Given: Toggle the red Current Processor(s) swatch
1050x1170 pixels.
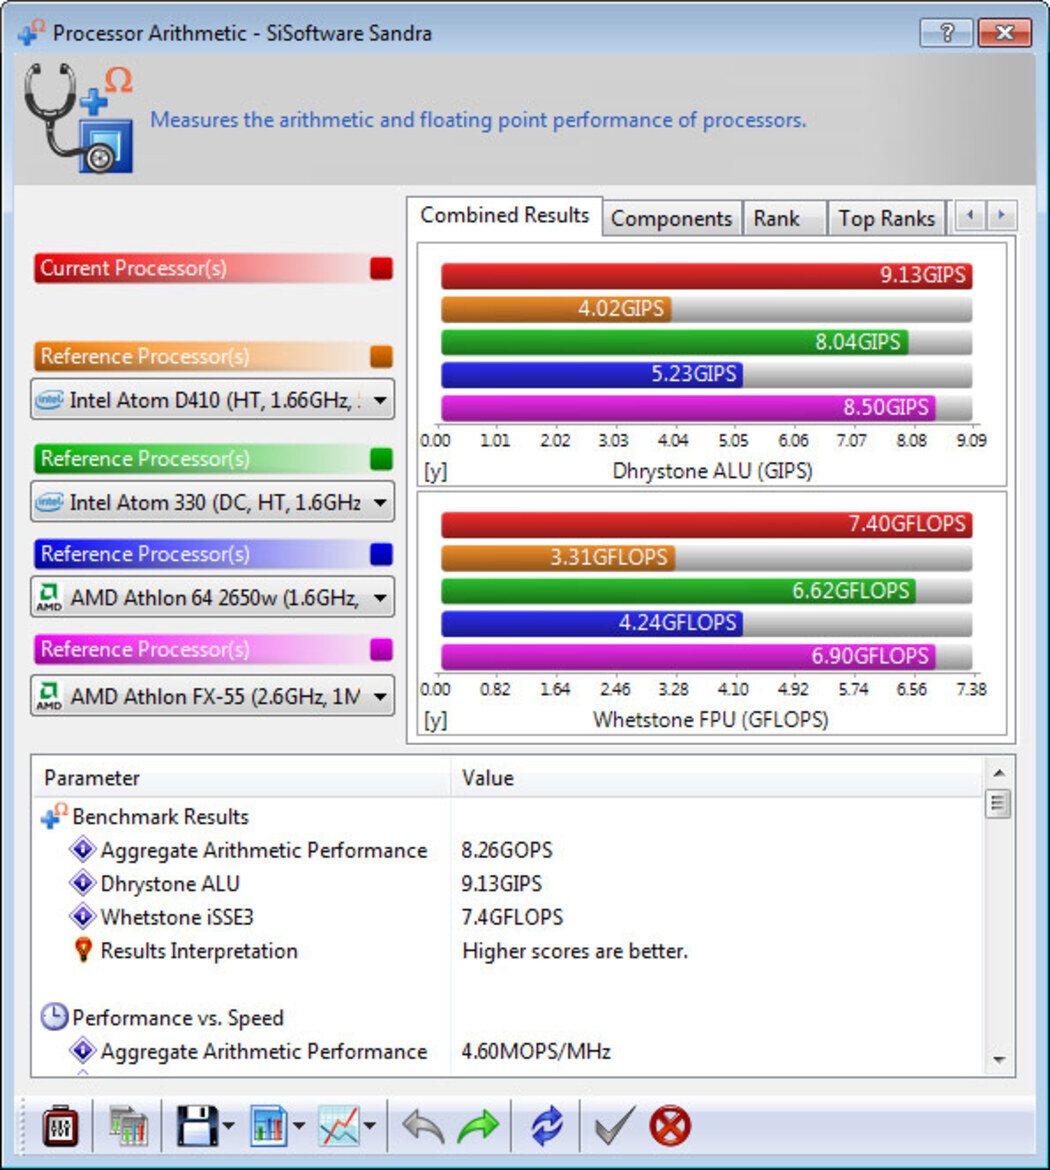Looking at the screenshot, I should point(381,269).
